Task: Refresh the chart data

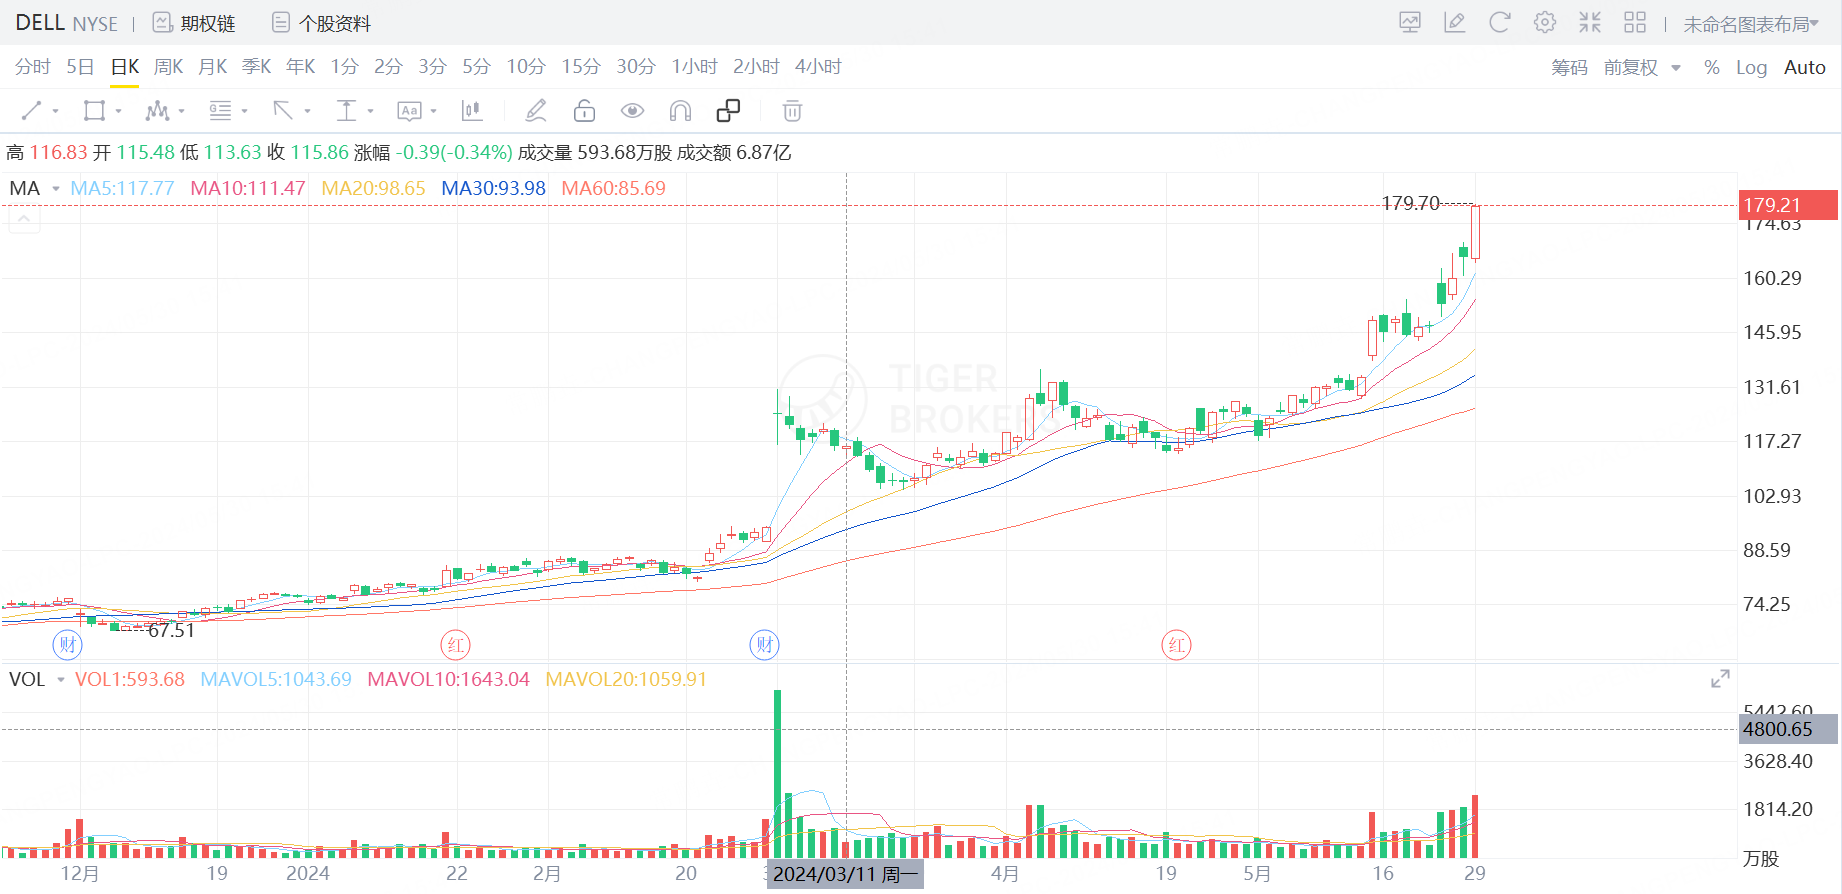Action: point(1500,23)
